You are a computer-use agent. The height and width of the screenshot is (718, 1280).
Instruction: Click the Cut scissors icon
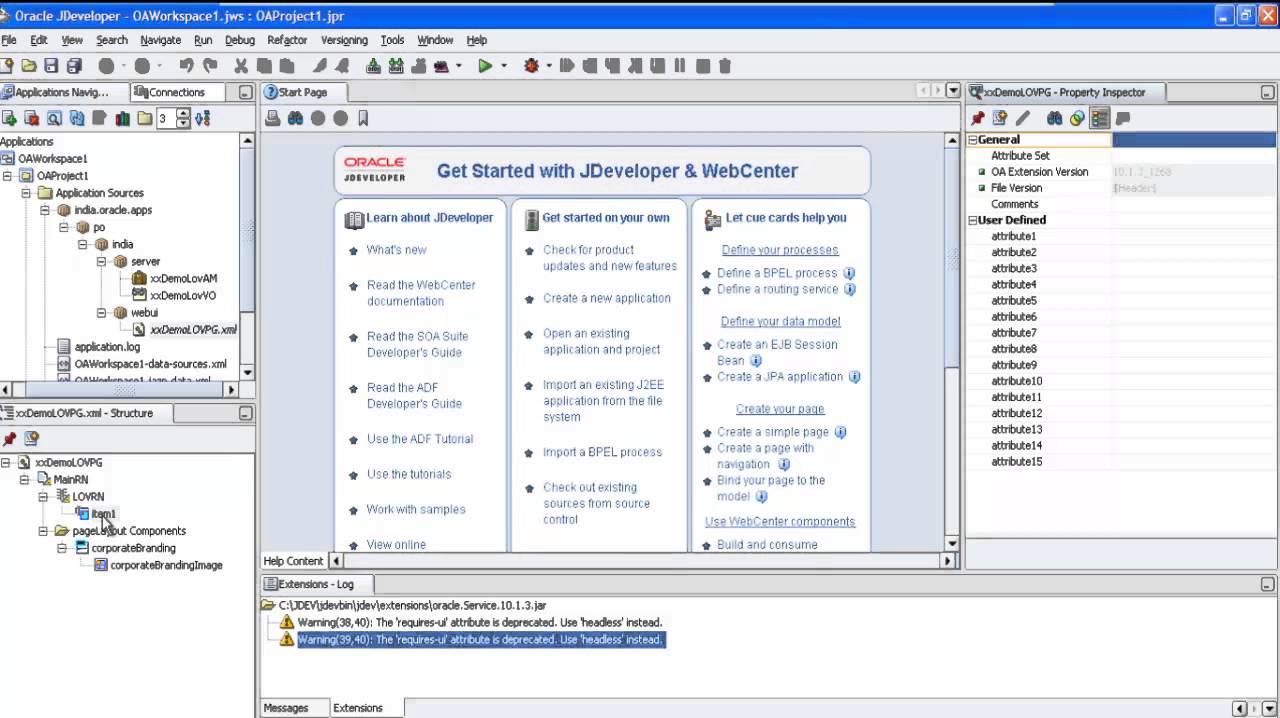[x=240, y=66]
